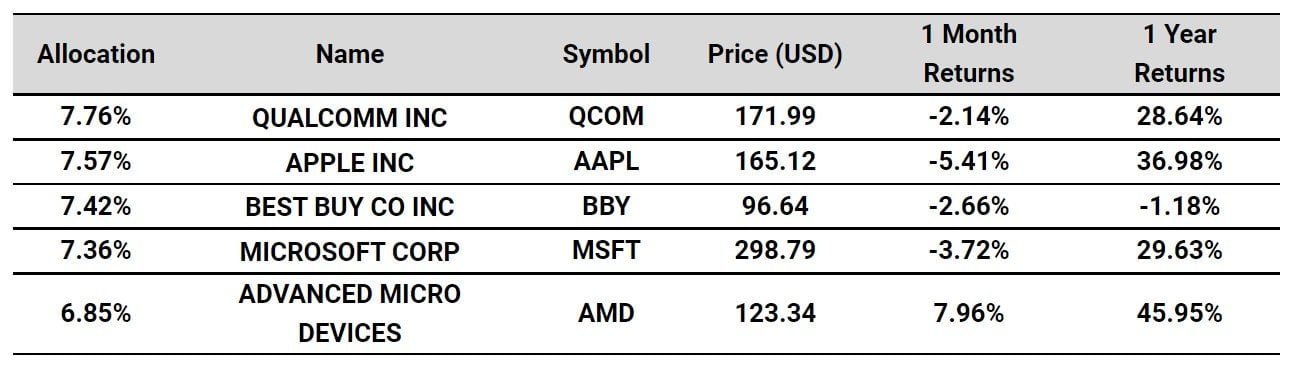Screen dimensions: 1294x369
Task: Select ADVANCED MICRO DEVICES cell
Action: (x=350, y=313)
